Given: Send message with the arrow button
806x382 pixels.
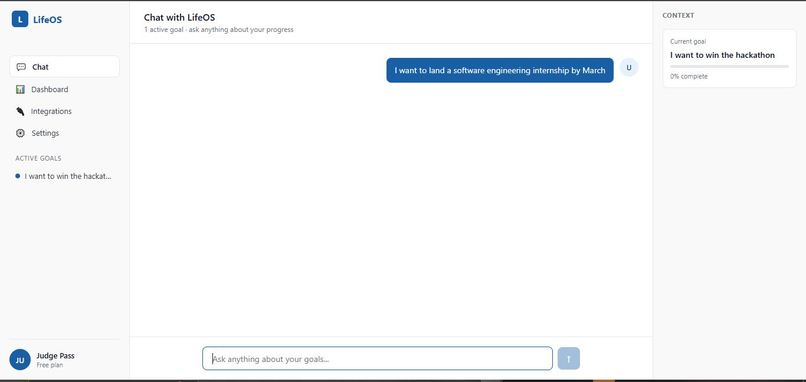Looking at the screenshot, I should (x=569, y=358).
